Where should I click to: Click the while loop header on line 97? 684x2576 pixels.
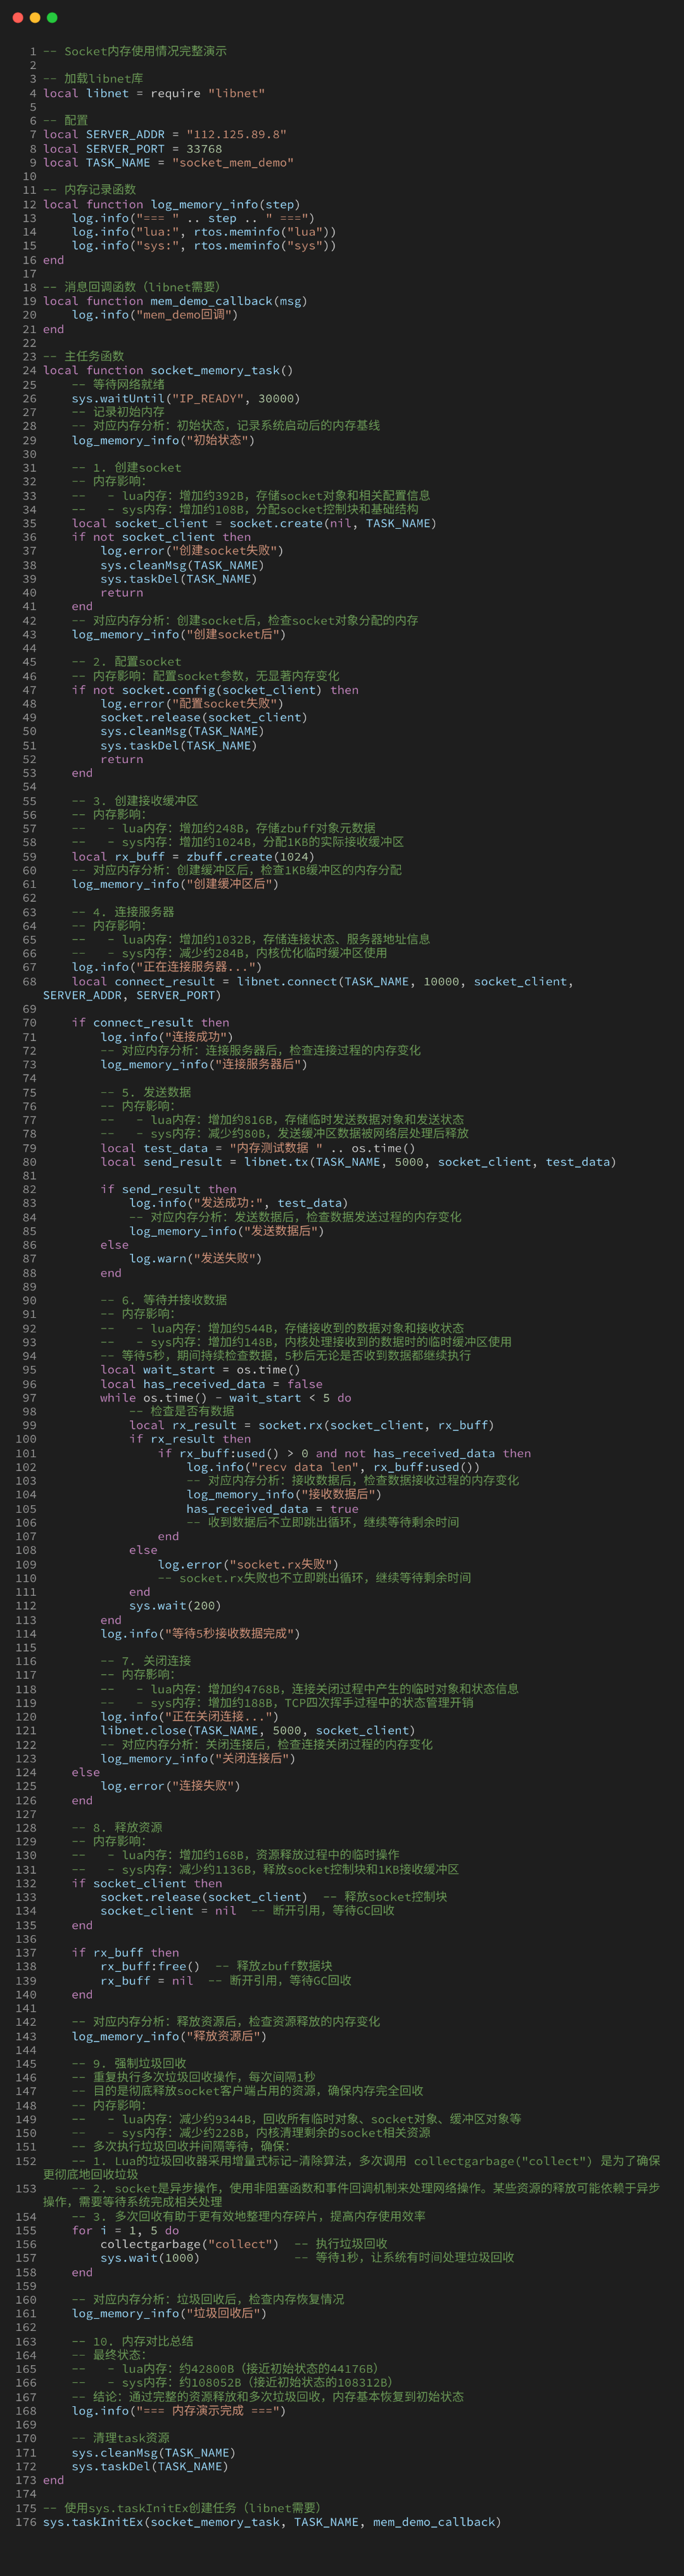tap(226, 1398)
